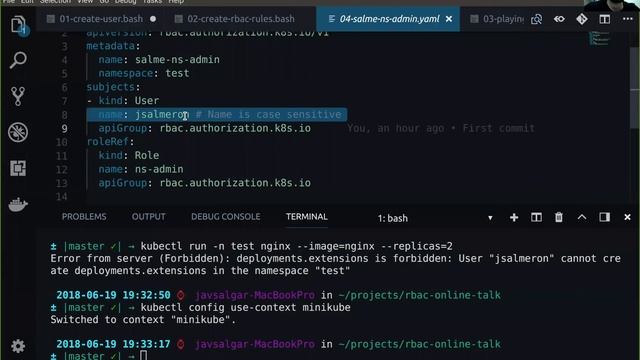
Task: Click the 'You, an hour ago' blame annotation
Action: [441, 129]
